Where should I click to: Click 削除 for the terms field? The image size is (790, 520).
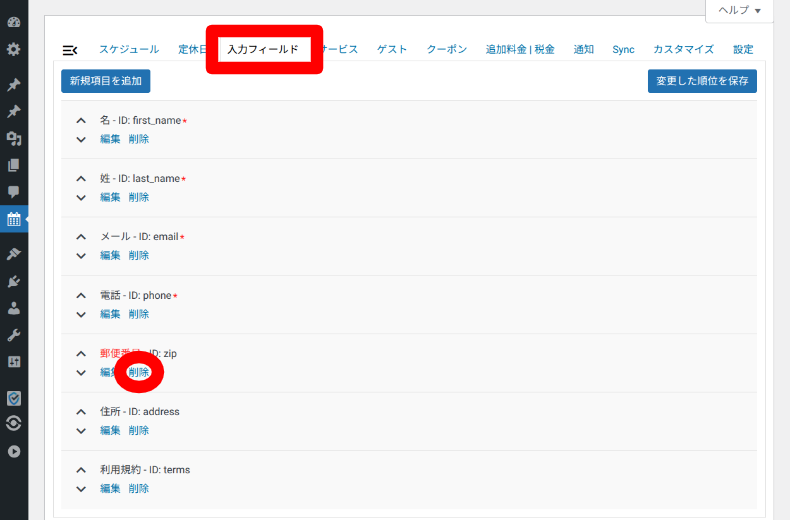coord(139,488)
